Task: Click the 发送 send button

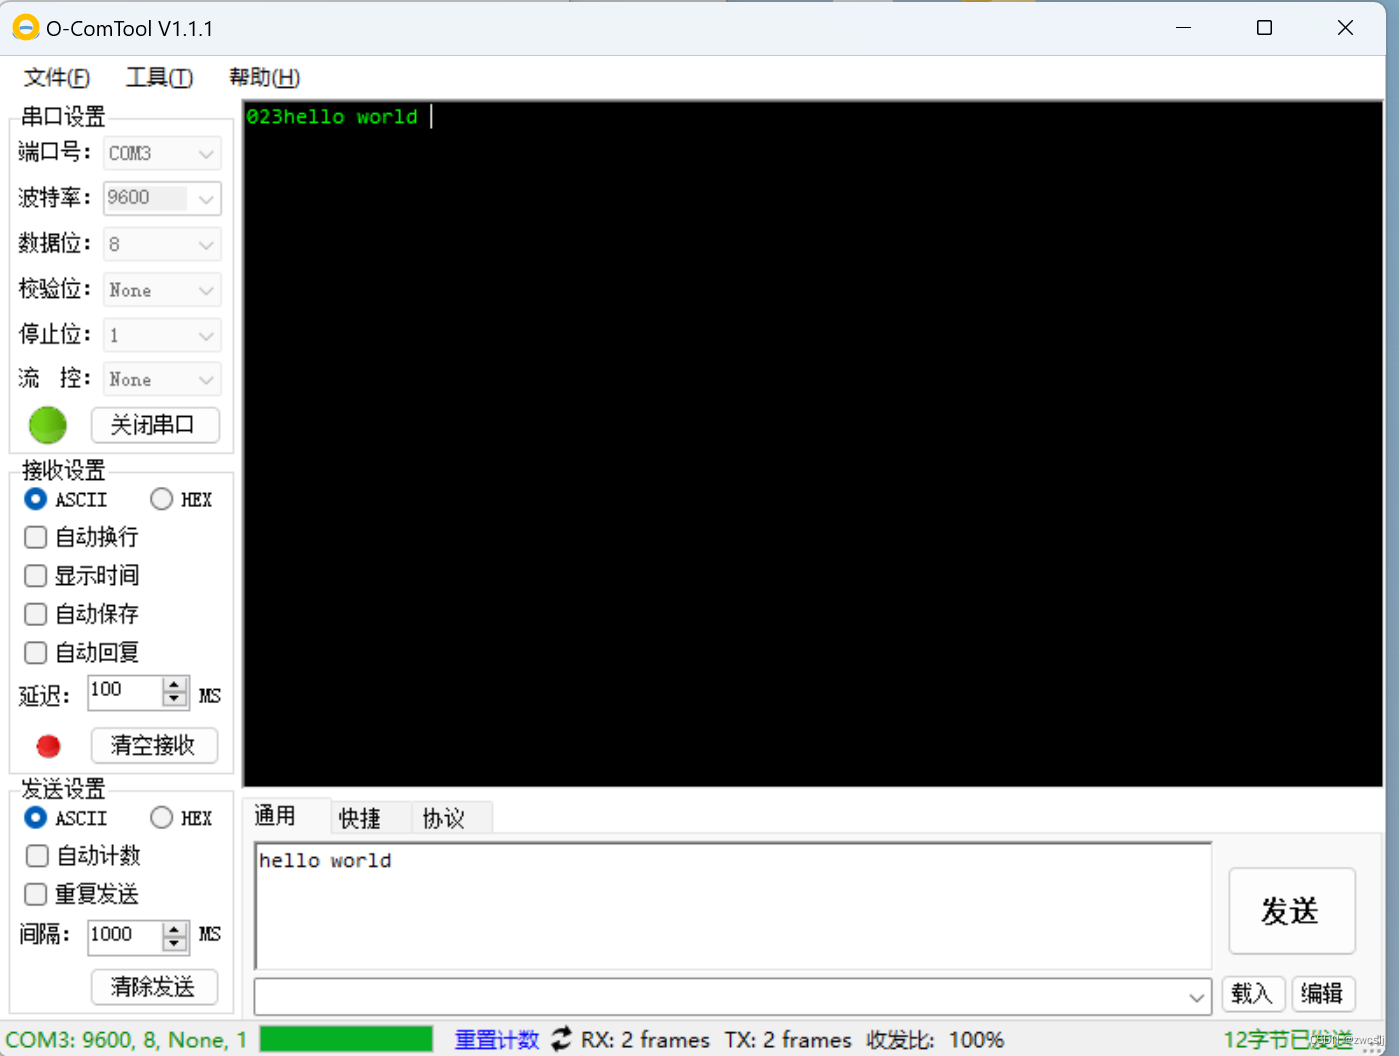Action: coord(1291,911)
